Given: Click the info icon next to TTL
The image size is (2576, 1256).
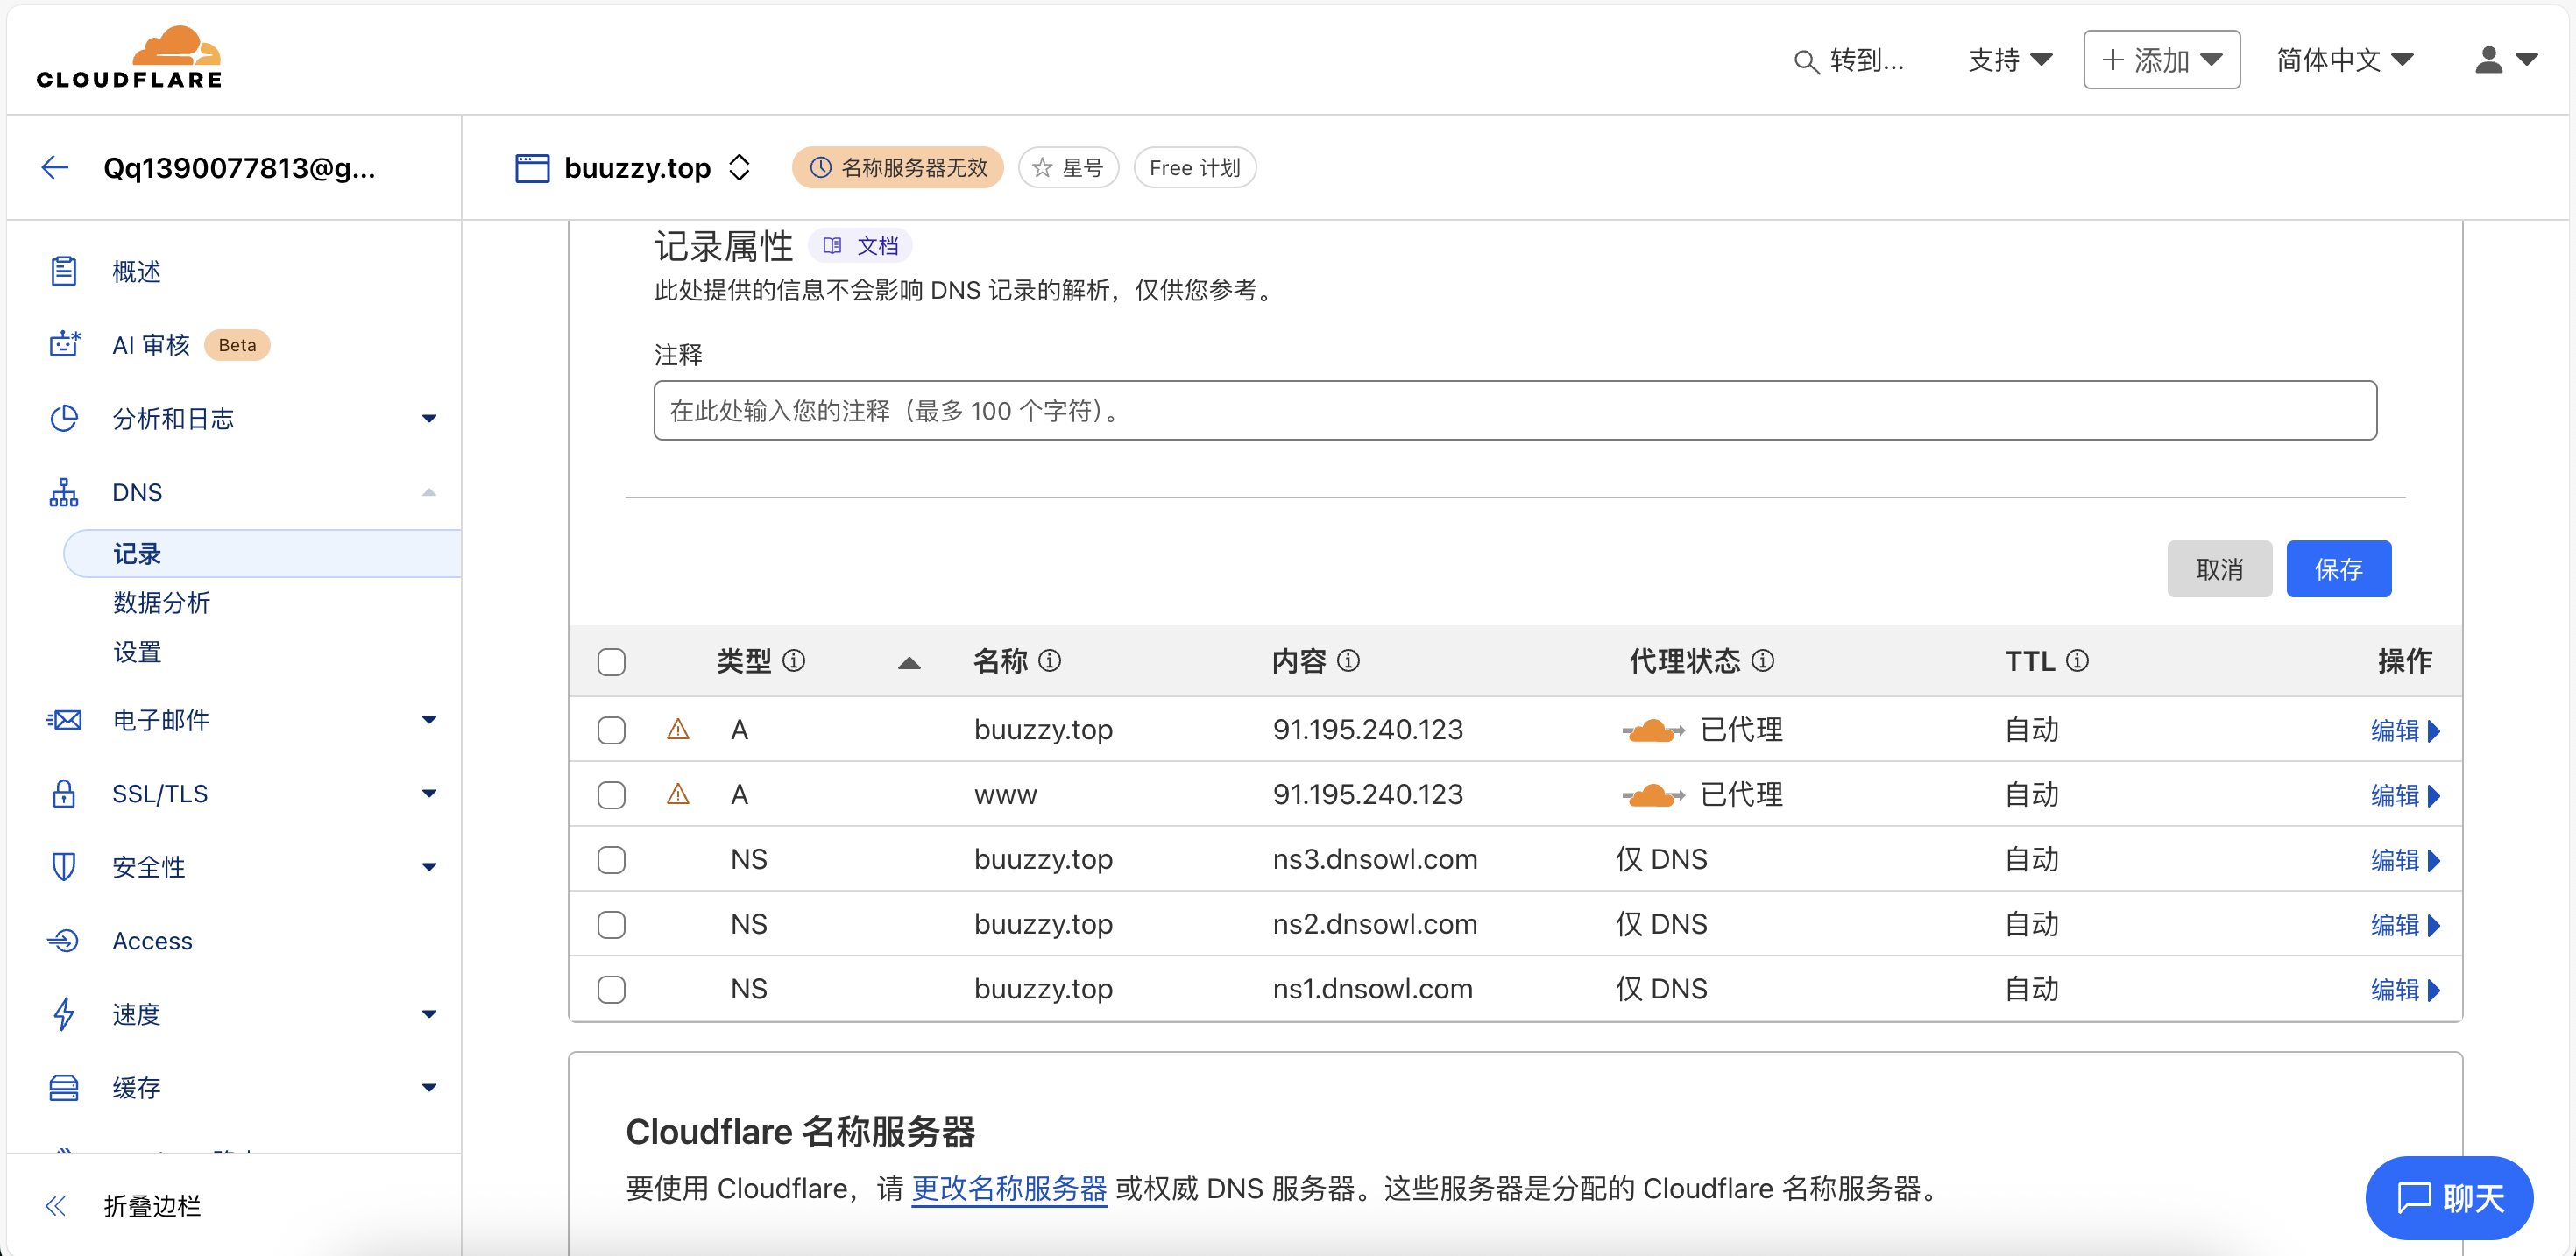Looking at the screenshot, I should [x=2077, y=660].
